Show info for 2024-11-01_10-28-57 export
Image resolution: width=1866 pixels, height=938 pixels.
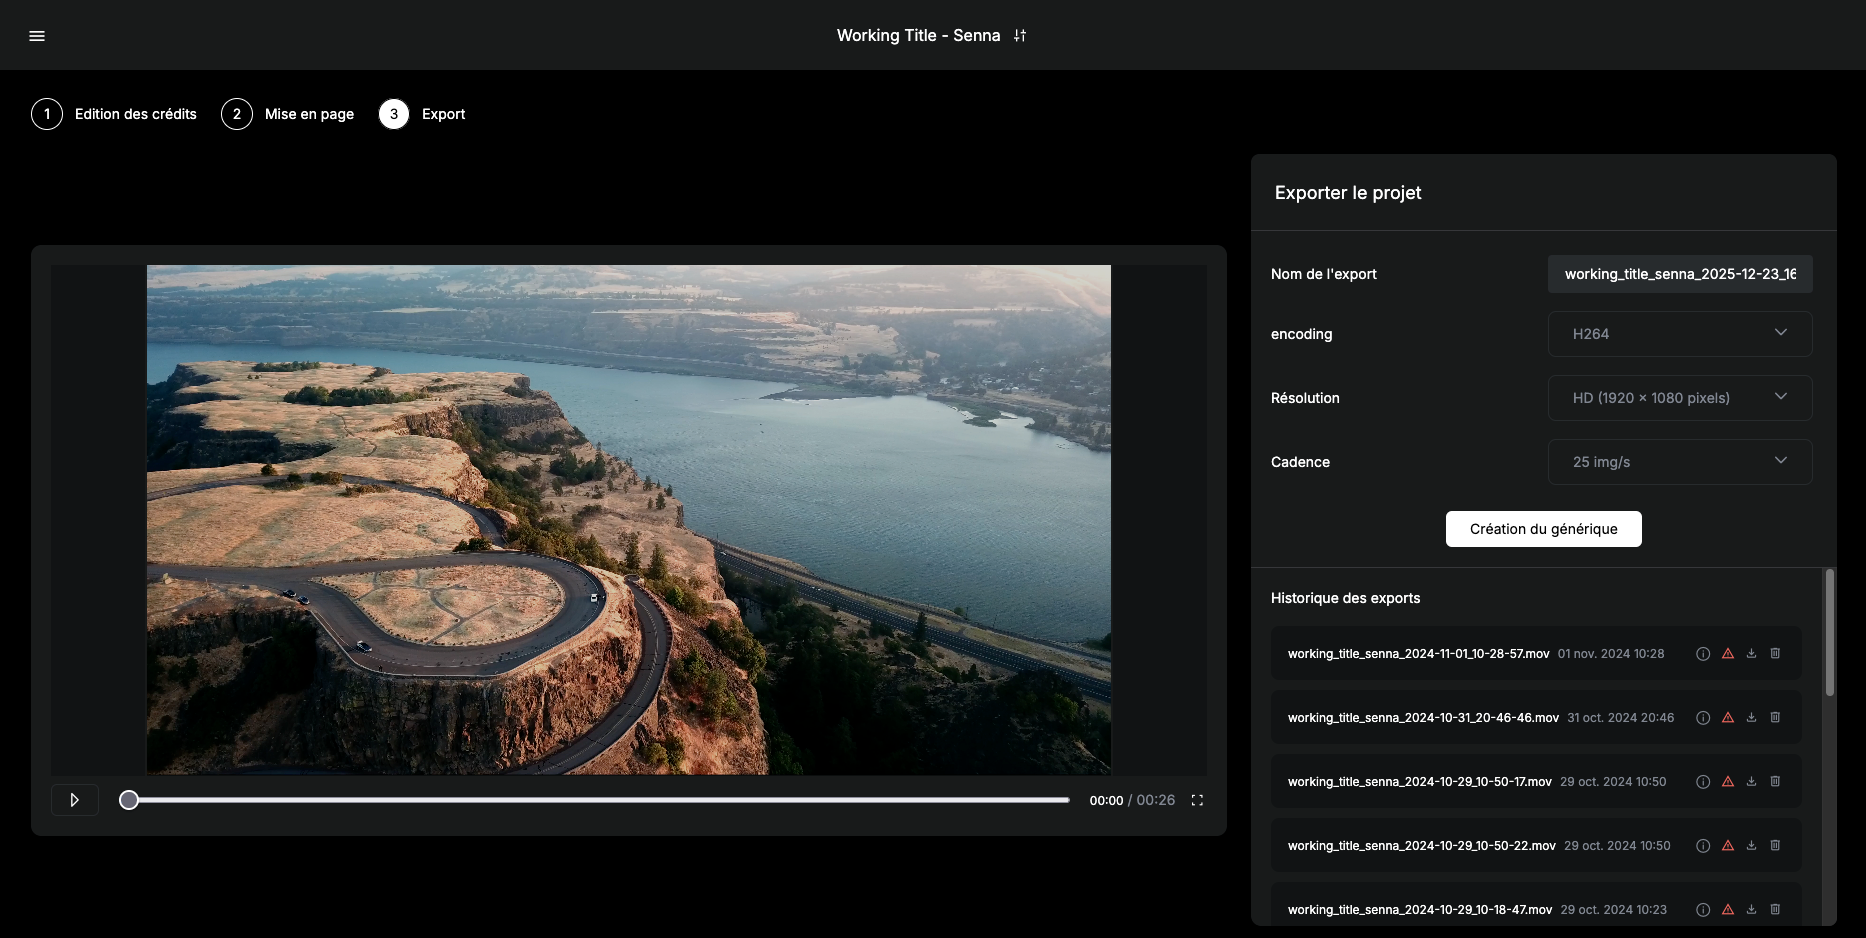1703,654
